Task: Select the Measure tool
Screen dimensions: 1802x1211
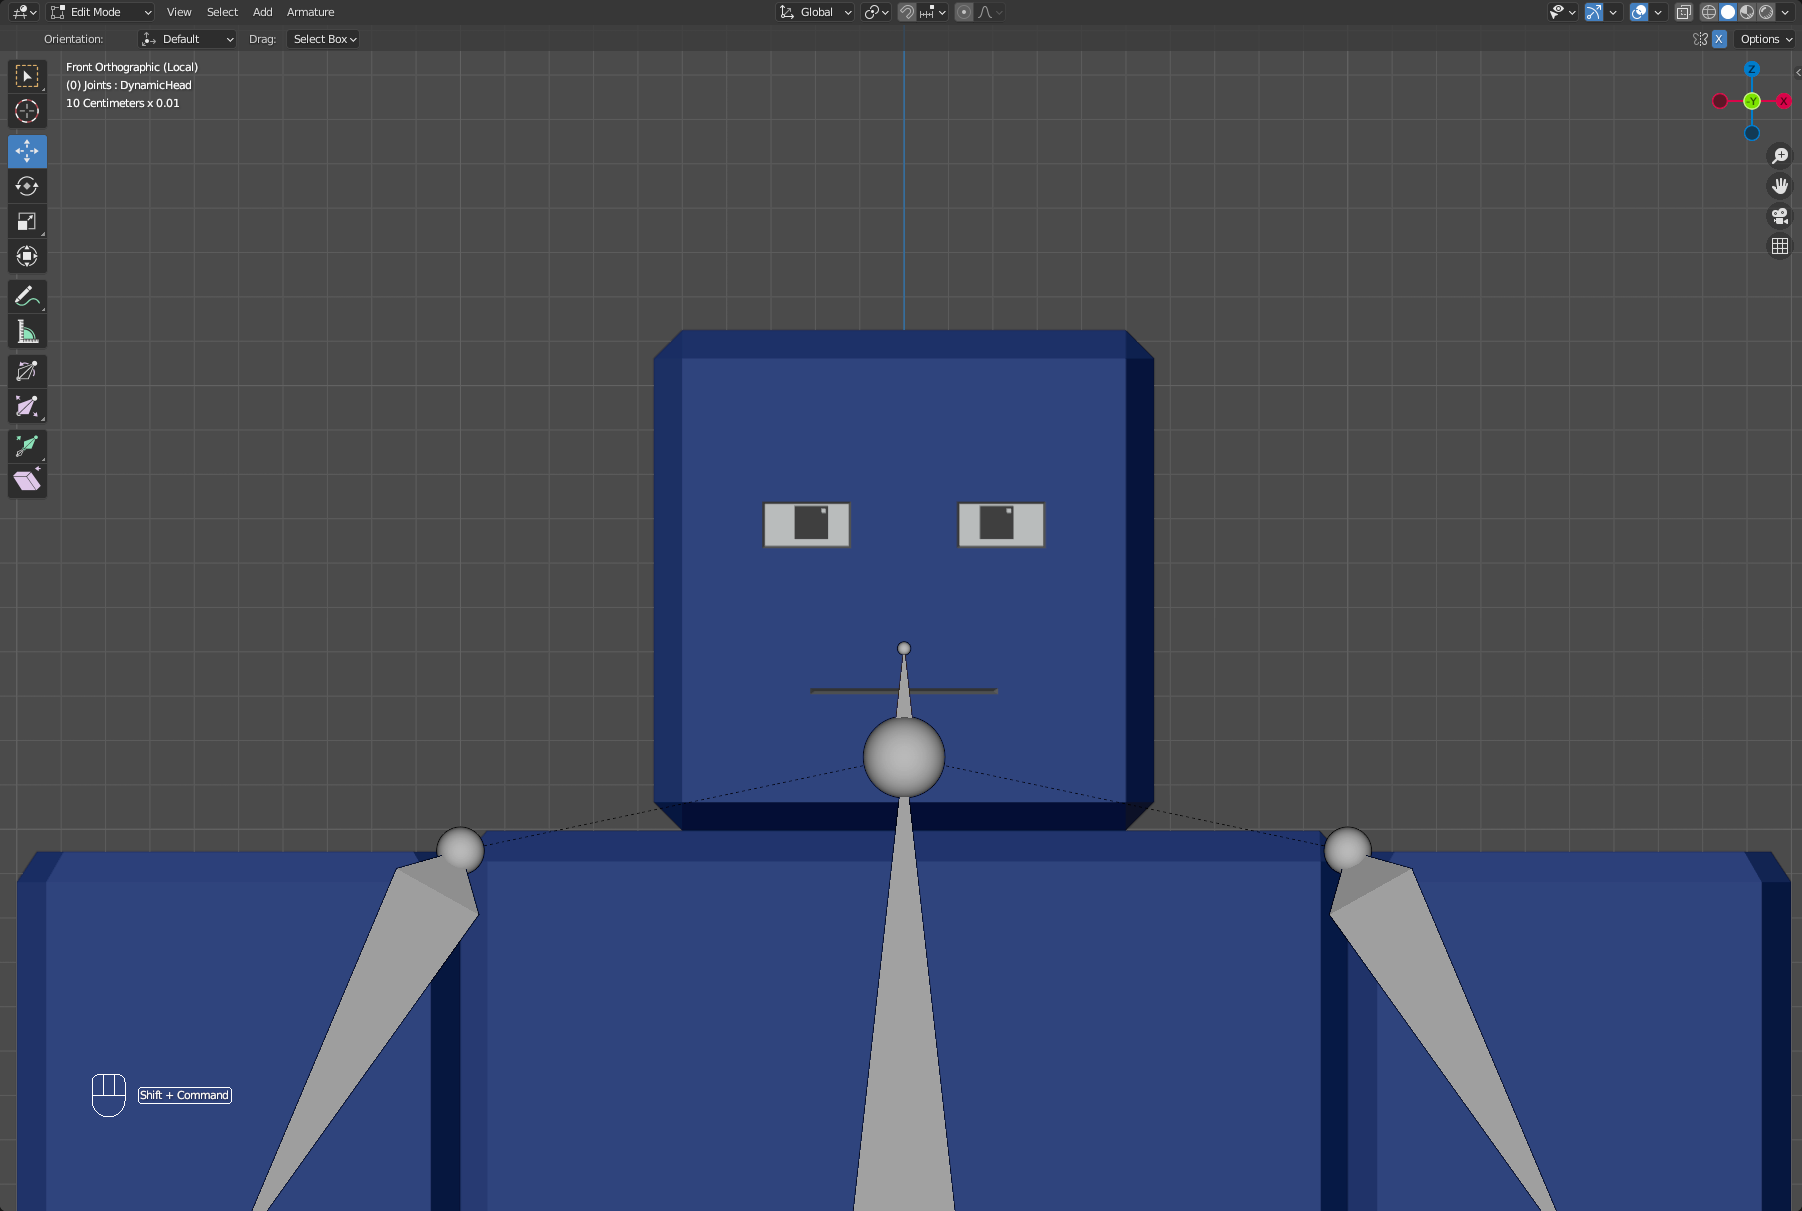Action: (x=27, y=331)
